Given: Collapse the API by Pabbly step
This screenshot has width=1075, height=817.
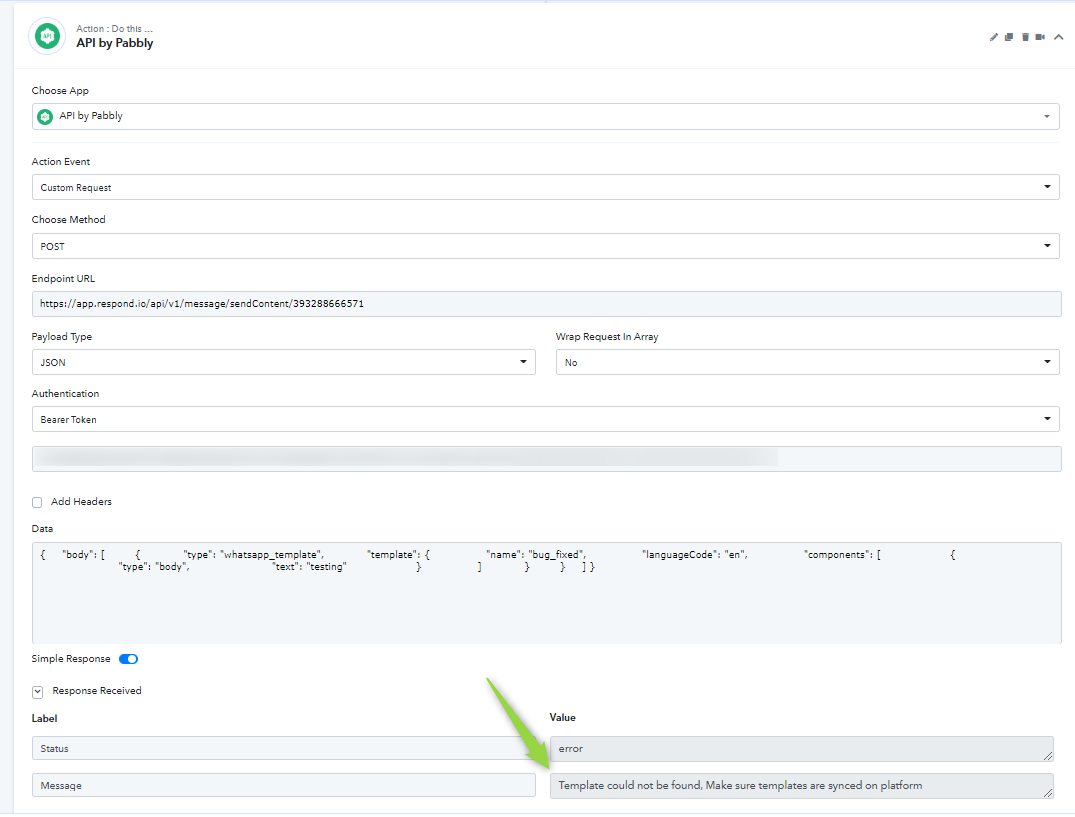Looking at the screenshot, I should (x=1059, y=37).
